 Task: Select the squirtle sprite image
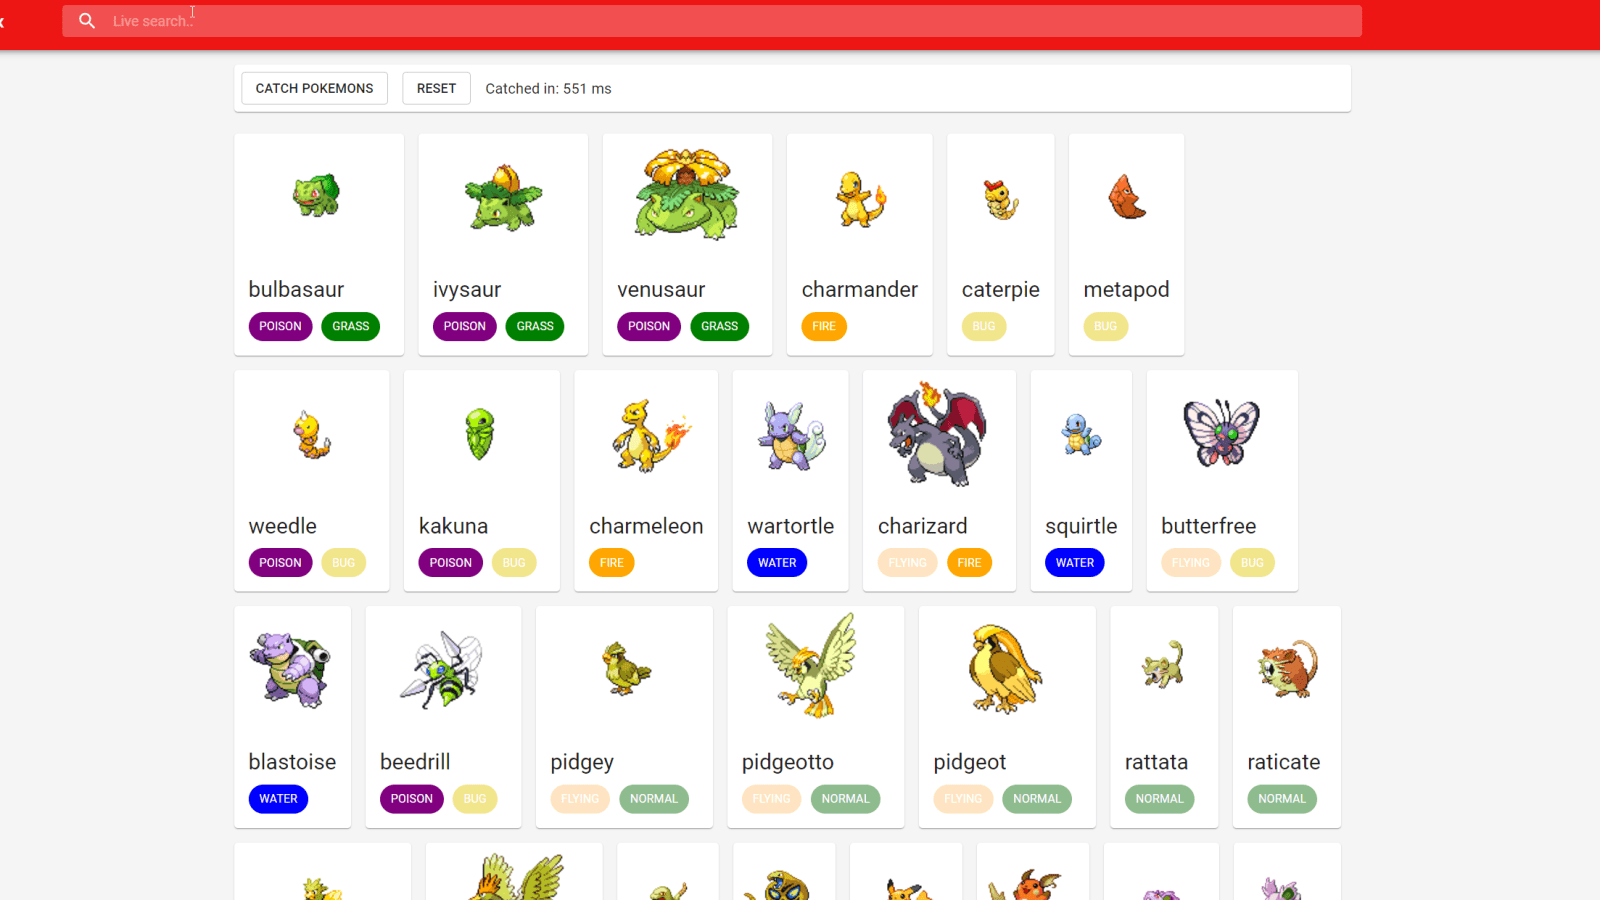click(1082, 434)
